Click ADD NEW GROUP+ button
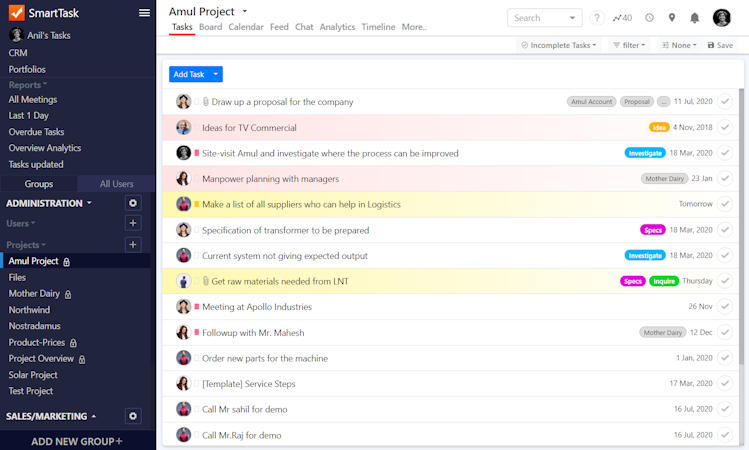This screenshot has width=749, height=450. [77, 441]
